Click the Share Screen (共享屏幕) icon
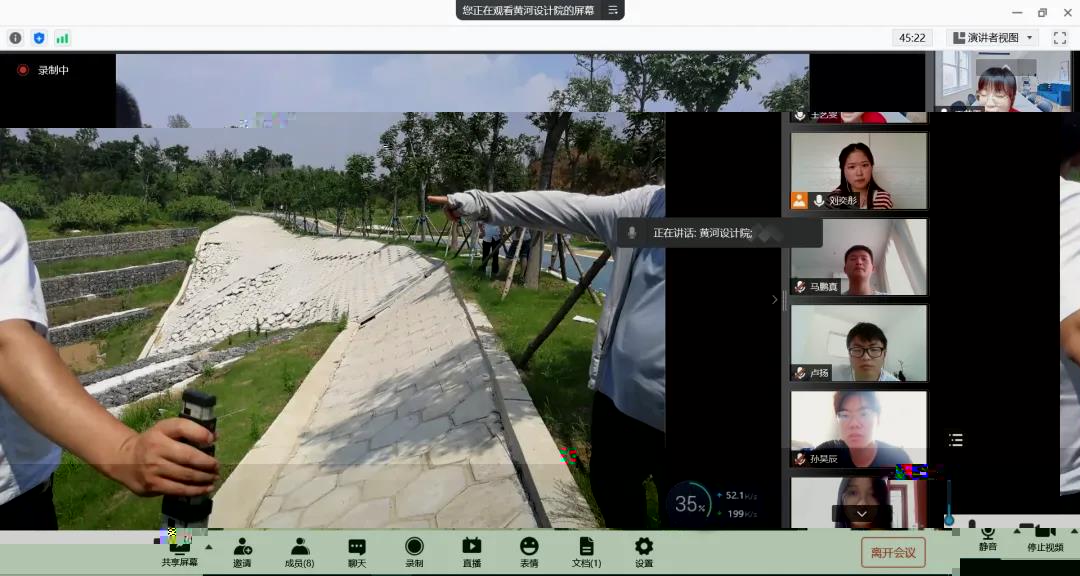 pos(180,547)
